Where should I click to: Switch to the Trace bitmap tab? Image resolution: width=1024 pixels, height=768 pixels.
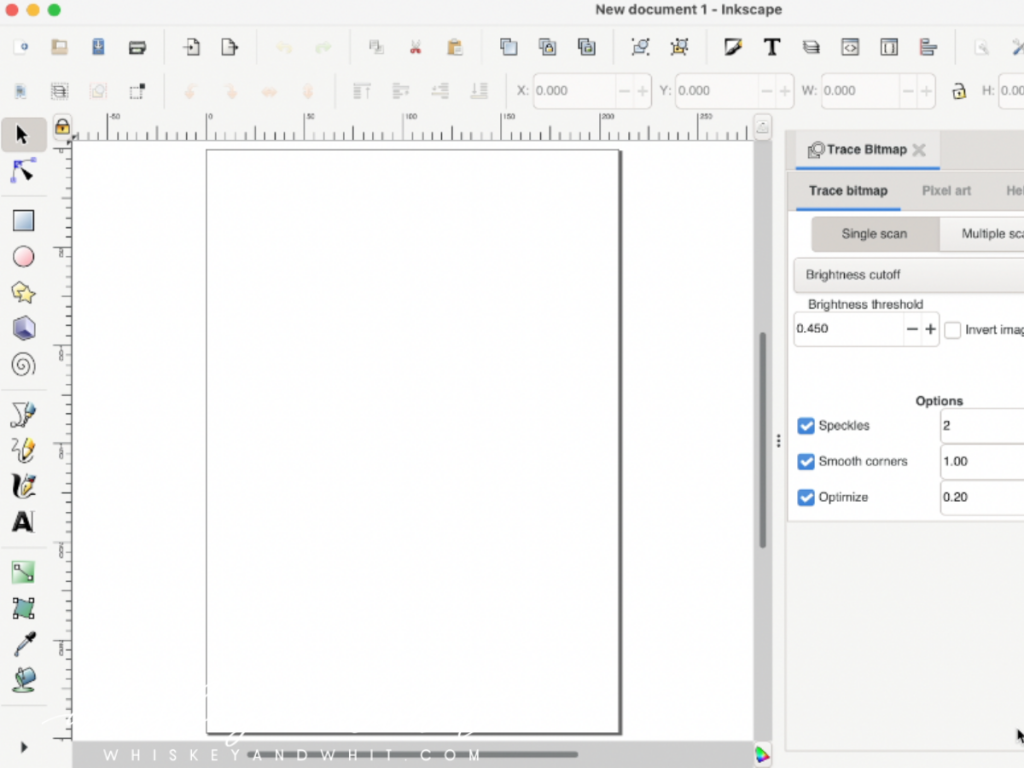pyautogui.click(x=848, y=191)
